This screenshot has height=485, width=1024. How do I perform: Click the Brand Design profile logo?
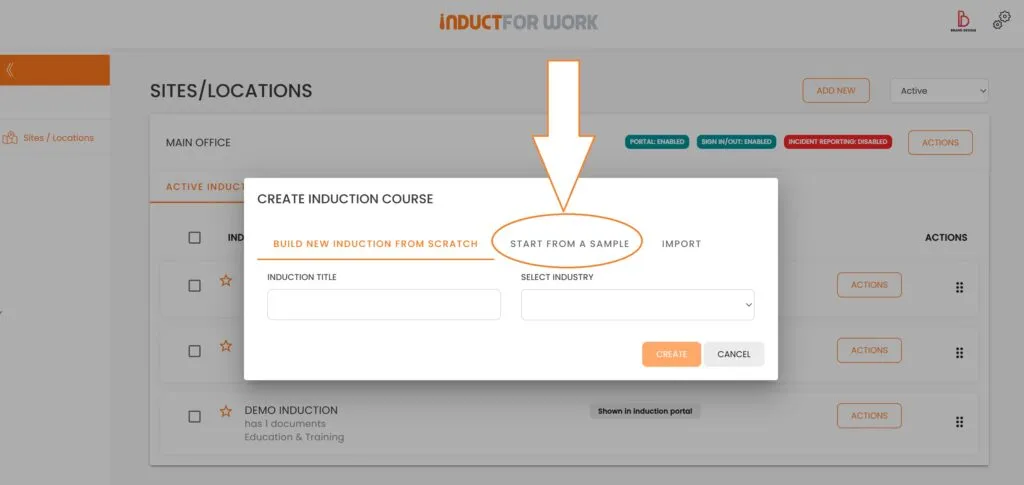[x=963, y=22]
